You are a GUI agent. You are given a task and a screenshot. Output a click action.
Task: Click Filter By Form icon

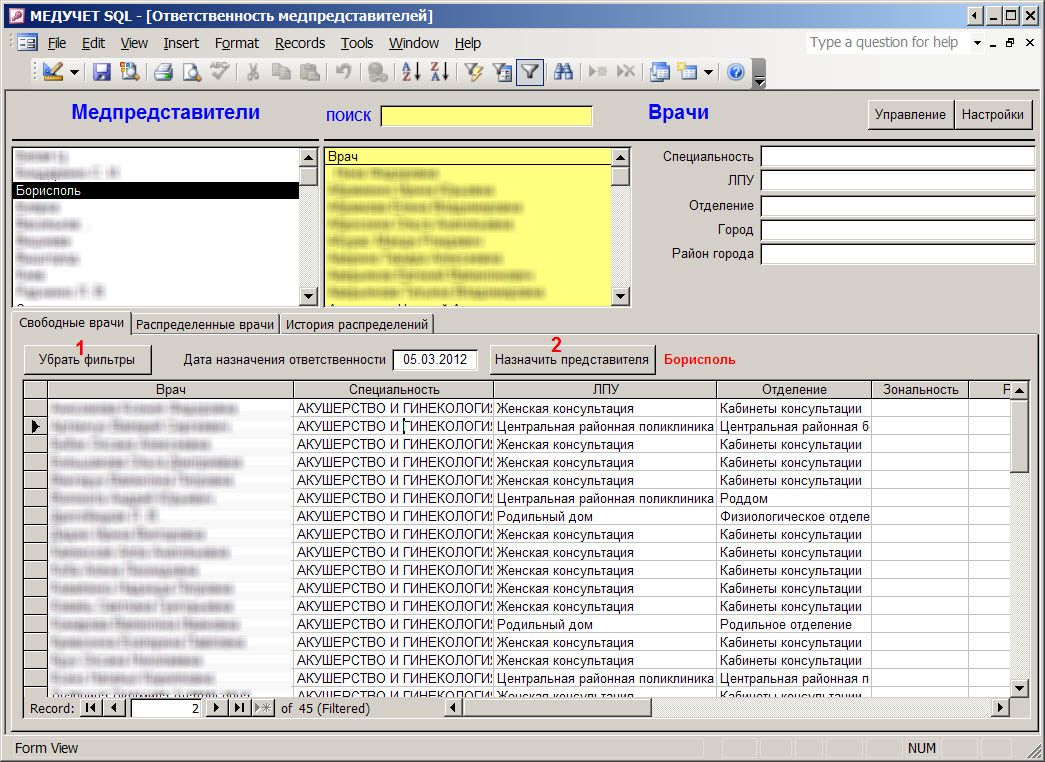click(502, 71)
